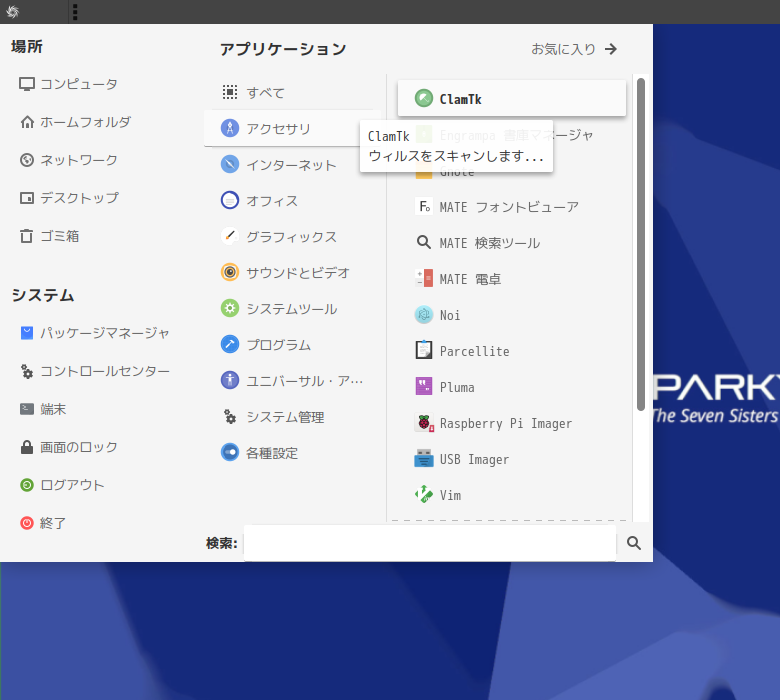Click the プログラム category label
The width and height of the screenshot is (780, 700).
(x=279, y=345)
